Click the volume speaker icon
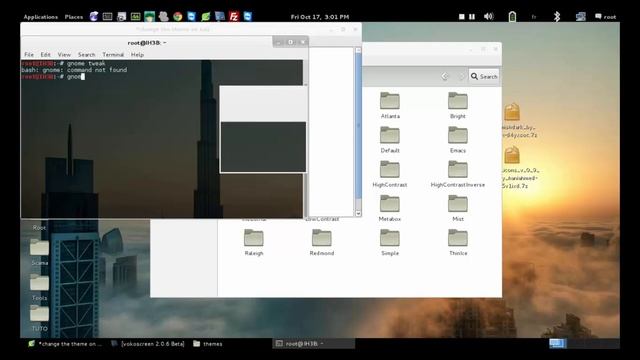This screenshot has height=360, width=640. coord(489,16)
